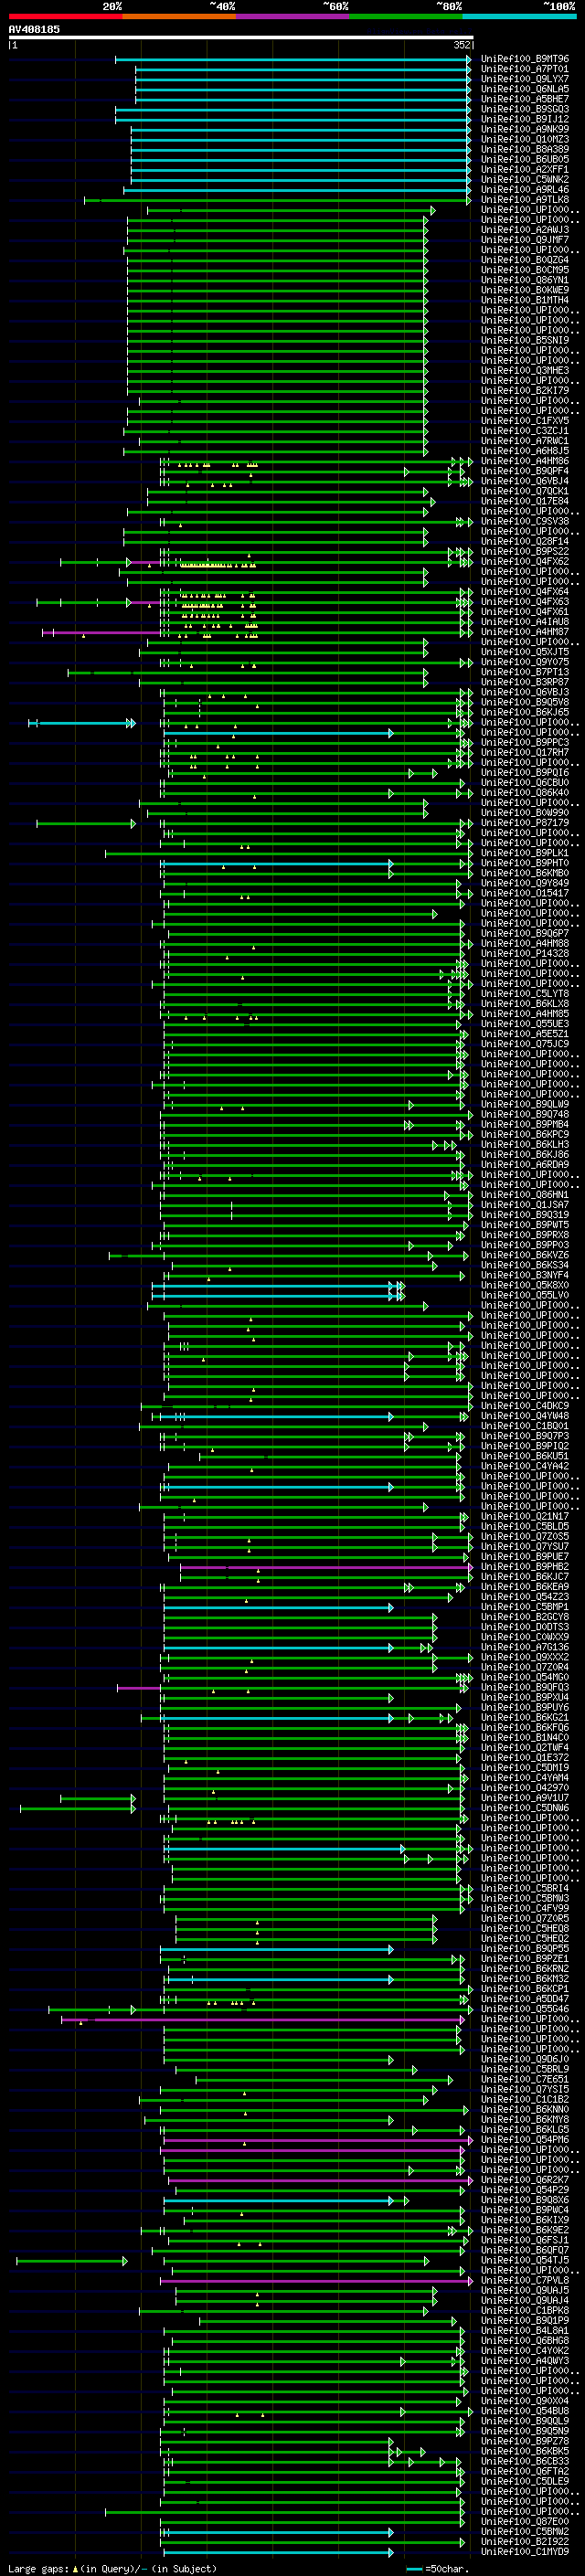Pick the UniRef100_B9Q8X6 entry
Viewport: 585px width, 2576px height.
[x=524, y=2200]
